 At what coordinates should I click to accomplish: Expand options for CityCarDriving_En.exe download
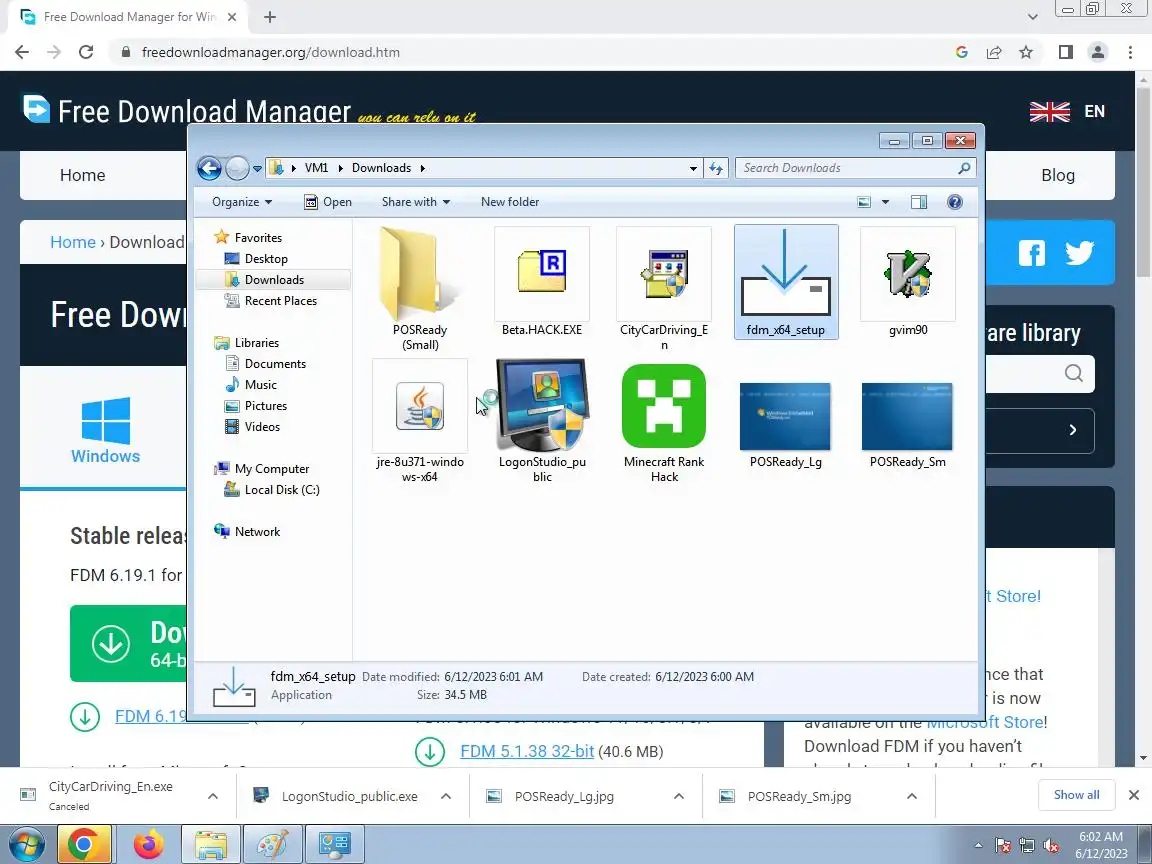click(x=212, y=796)
